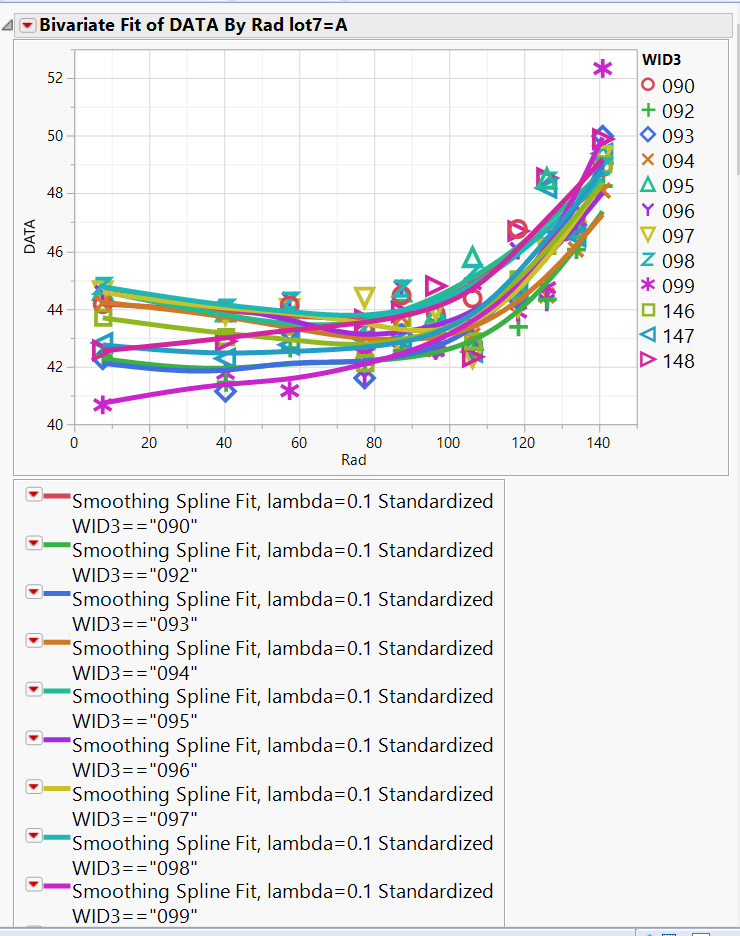This screenshot has width=740, height=936.
Task: Click the Rad axis label below the plot
Action: (x=354, y=460)
